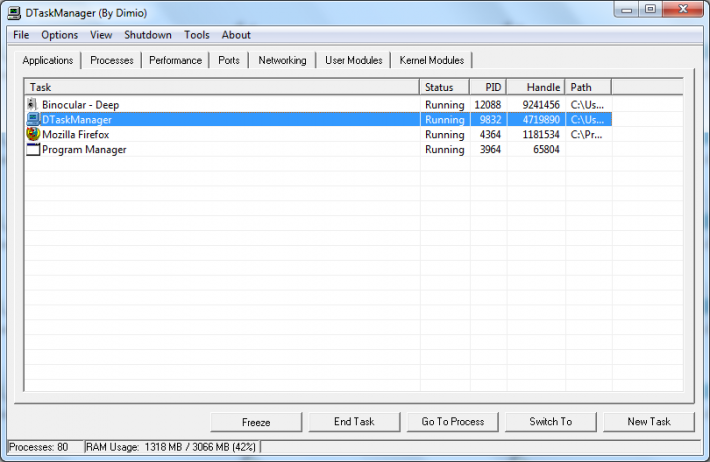The height and width of the screenshot is (462, 710).
Task: Select the Binocular - Deep task
Action: [x=81, y=105]
